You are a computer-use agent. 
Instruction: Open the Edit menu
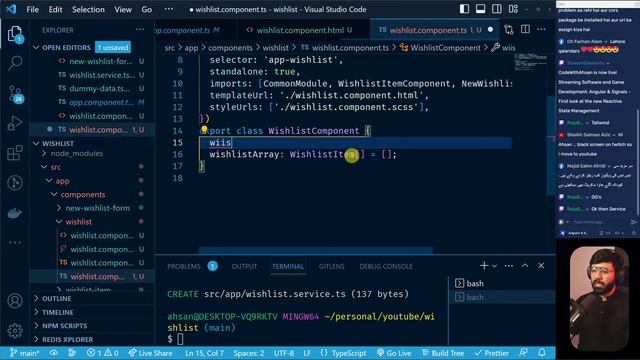pos(55,9)
